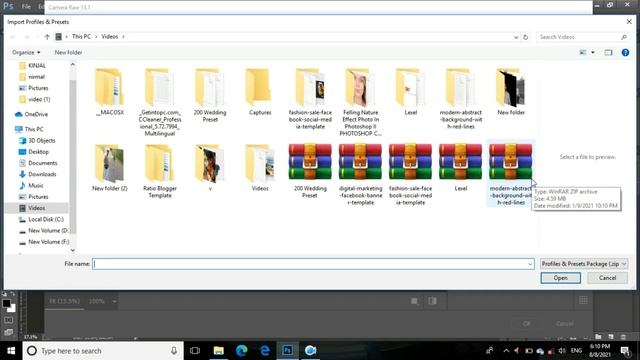Select Local Disk (C:) in the navigation pane
640x360 pixels.
(41, 220)
